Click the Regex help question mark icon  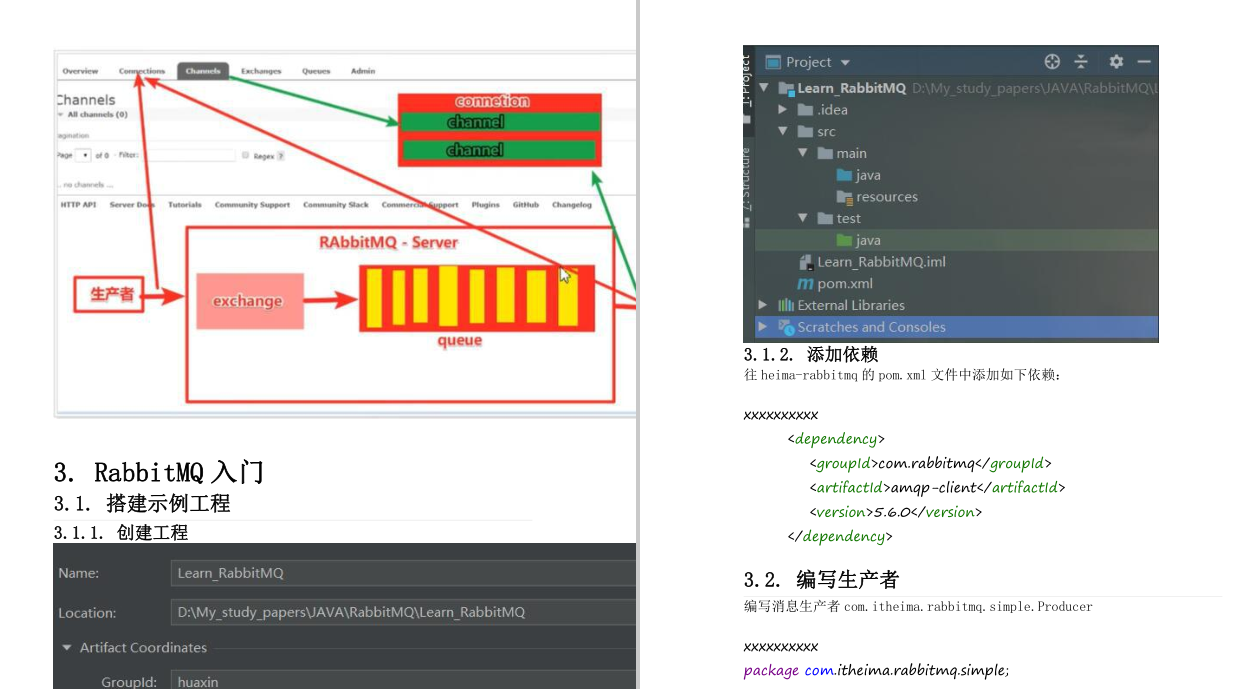[280, 156]
